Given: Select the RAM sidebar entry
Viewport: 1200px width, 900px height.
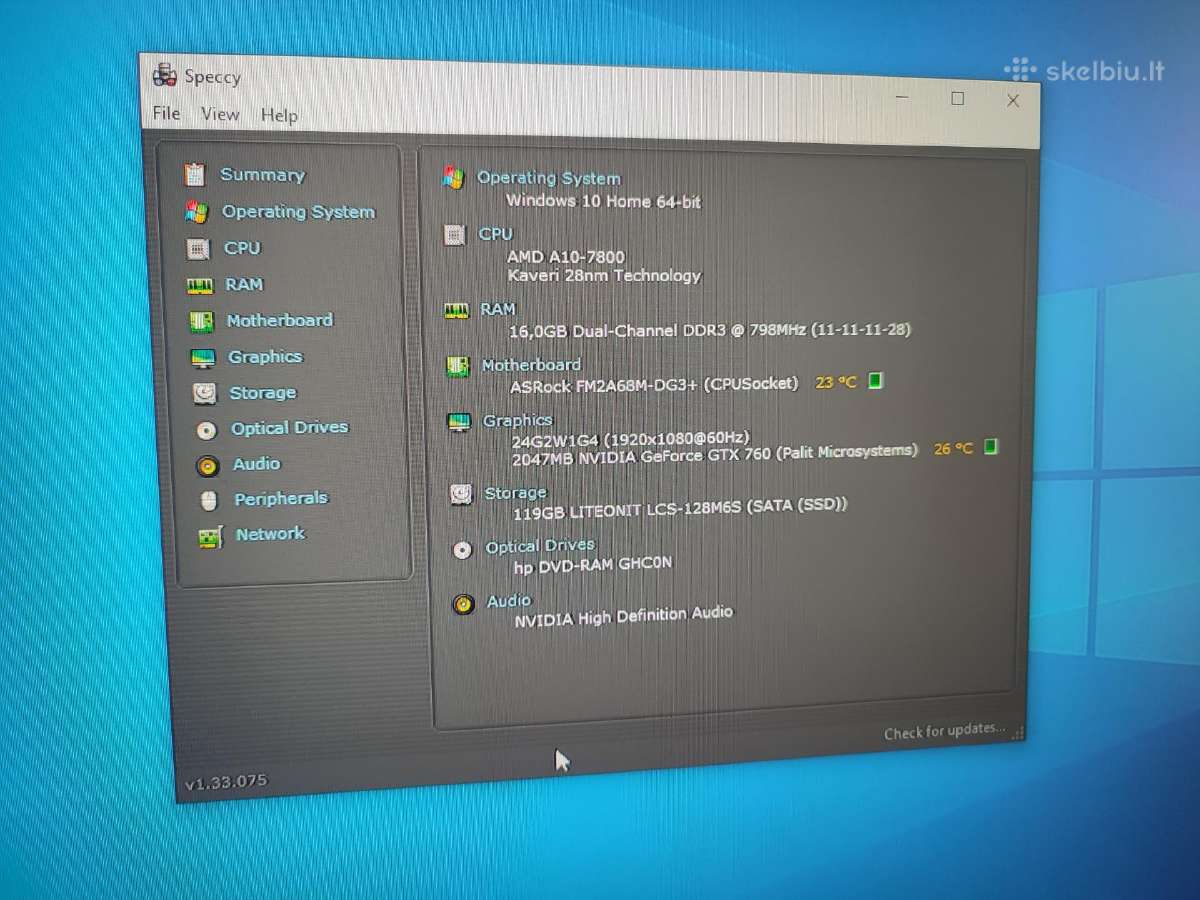Looking at the screenshot, I should 244,284.
